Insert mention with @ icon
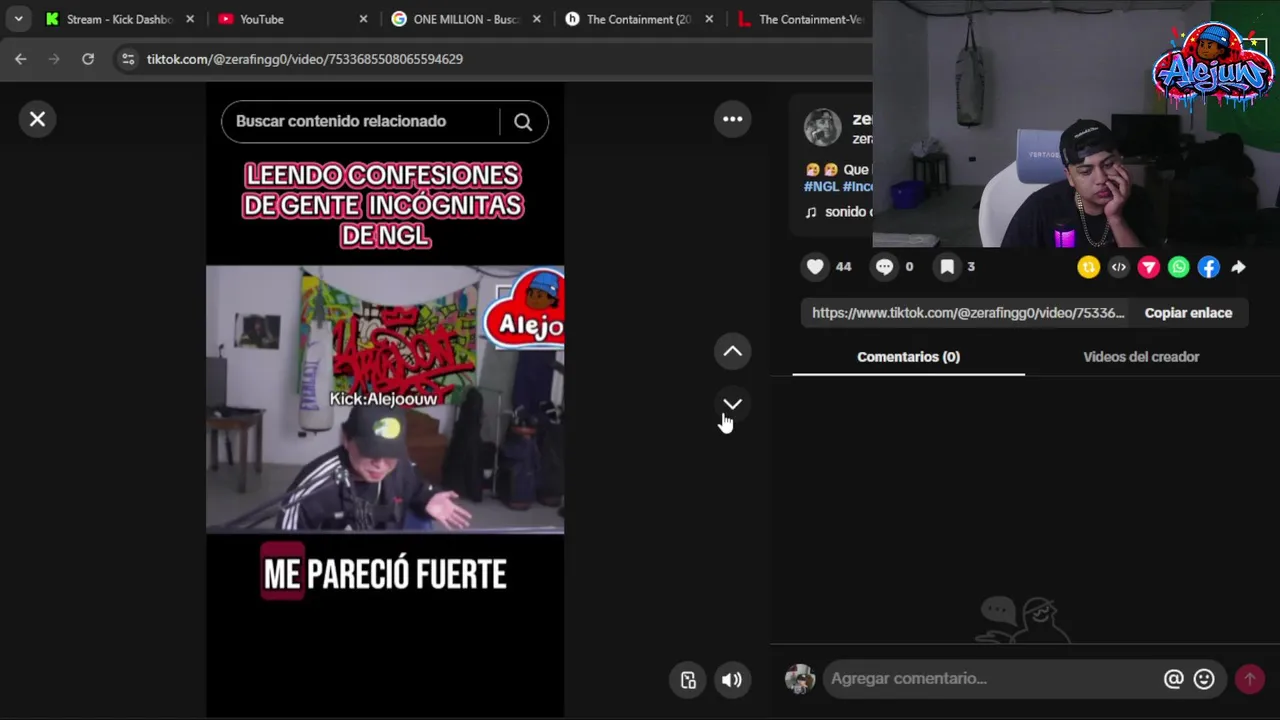 pyautogui.click(x=1174, y=679)
